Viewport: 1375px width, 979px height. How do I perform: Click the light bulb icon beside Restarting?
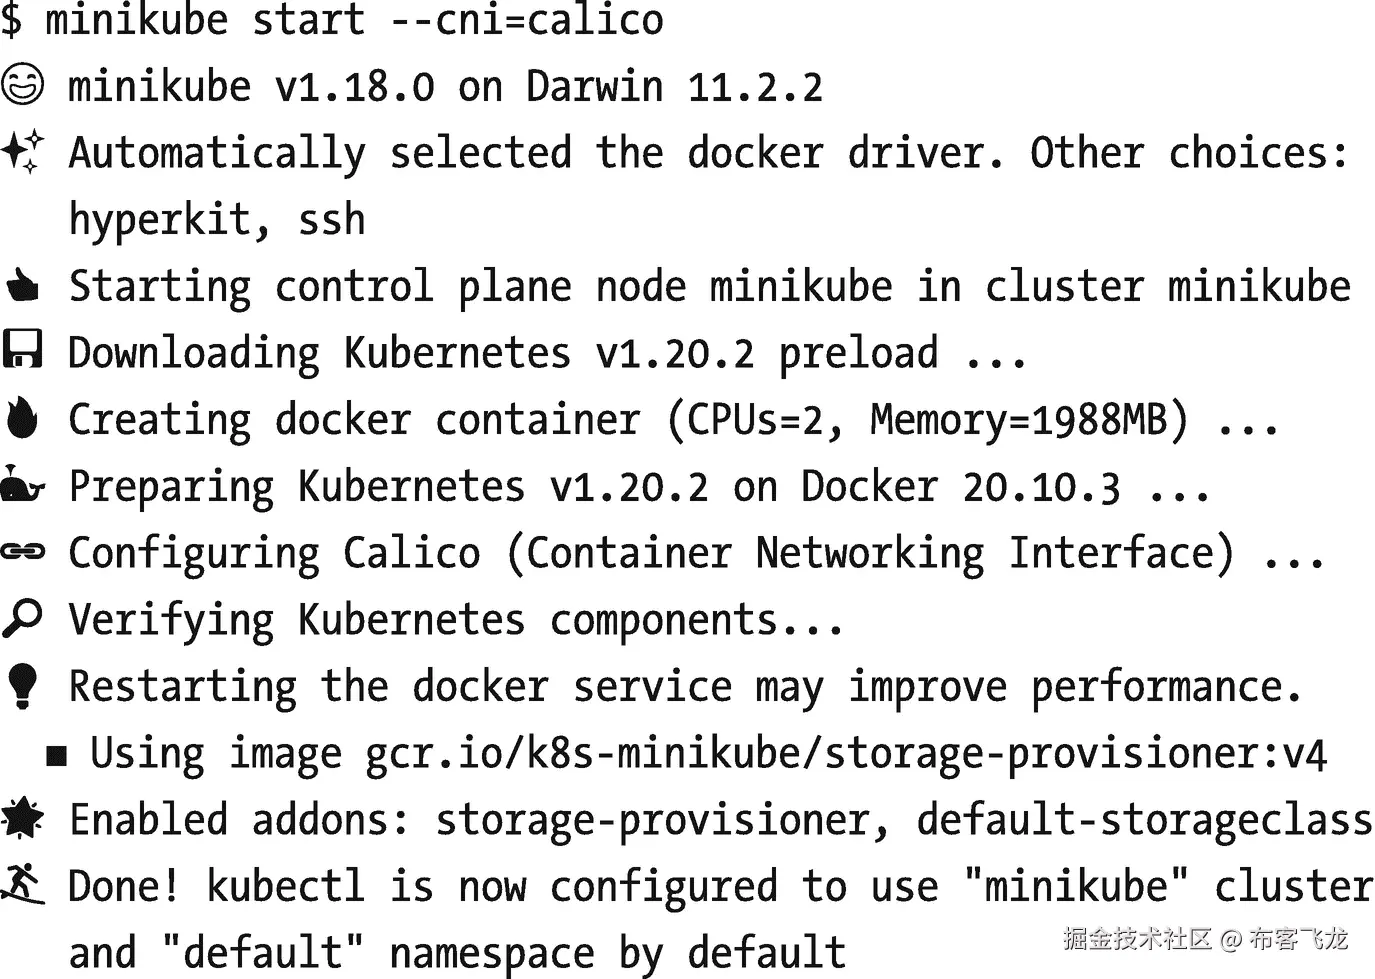(x=22, y=686)
